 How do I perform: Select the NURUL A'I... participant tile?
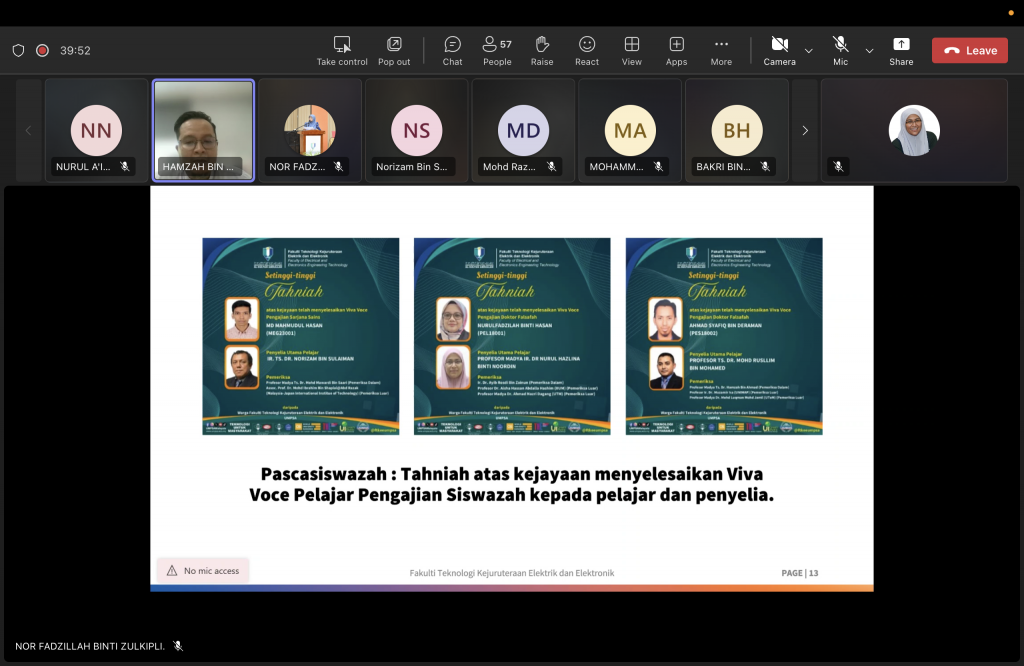96,130
